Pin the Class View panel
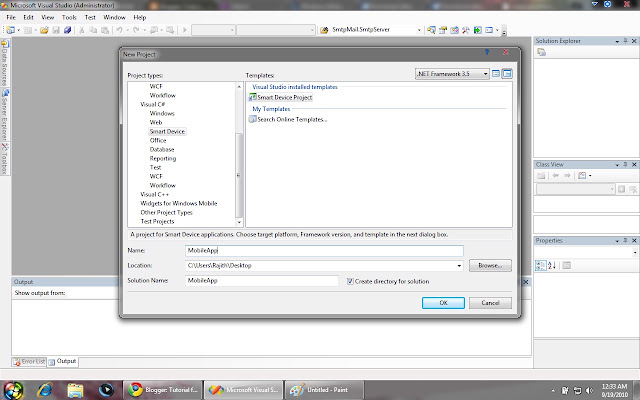640x400 pixels. (625, 164)
